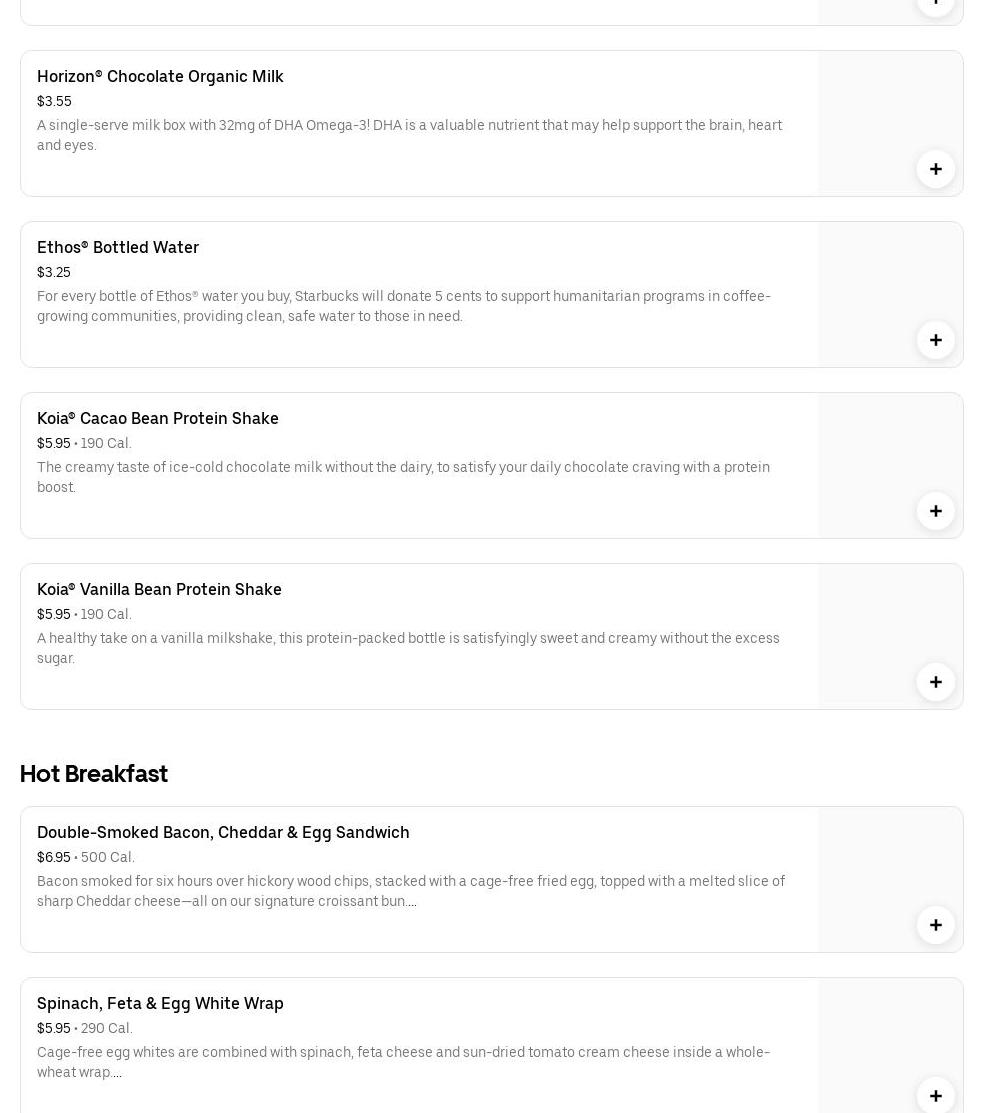Add Double-Smoked Bacon, Cheddar & Egg Sandwich
The height and width of the screenshot is (1113, 984).
935,925
